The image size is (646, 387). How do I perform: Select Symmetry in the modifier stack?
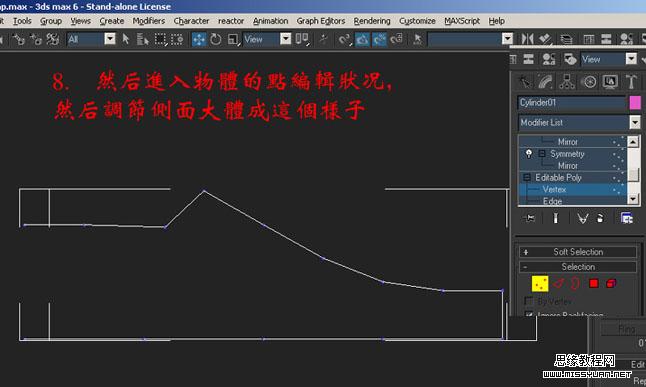pos(567,154)
